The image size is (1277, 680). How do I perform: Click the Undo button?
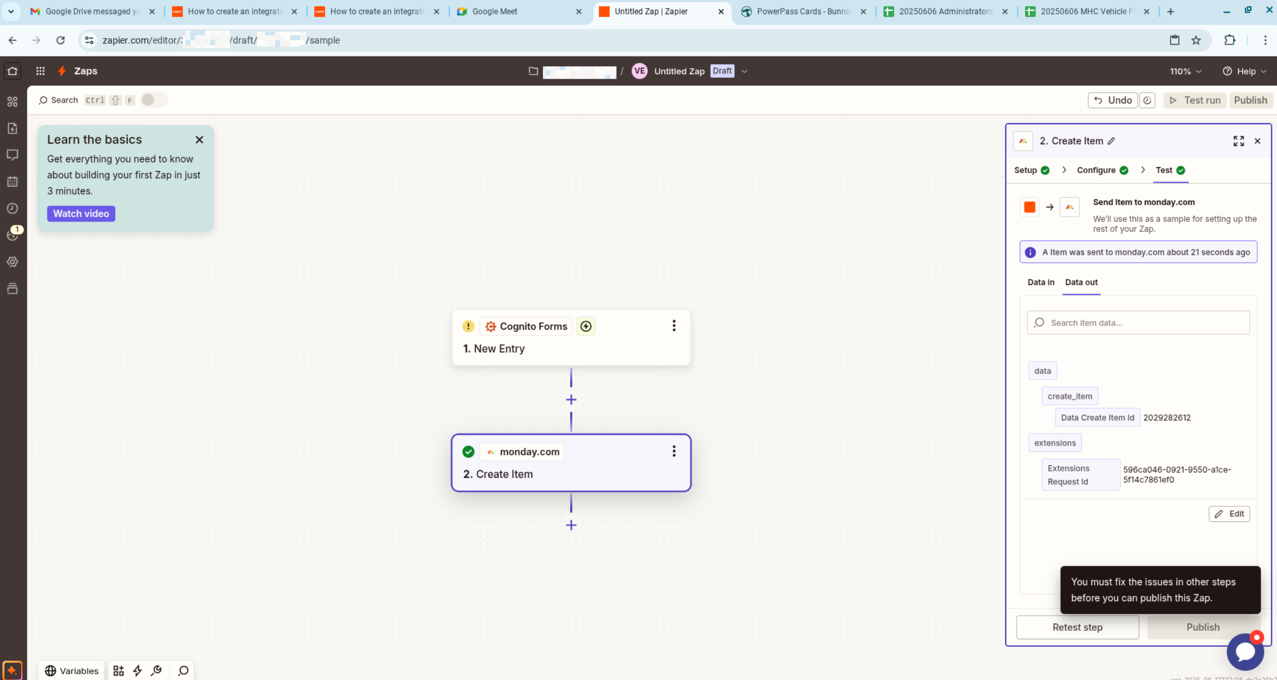coord(1112,100)
